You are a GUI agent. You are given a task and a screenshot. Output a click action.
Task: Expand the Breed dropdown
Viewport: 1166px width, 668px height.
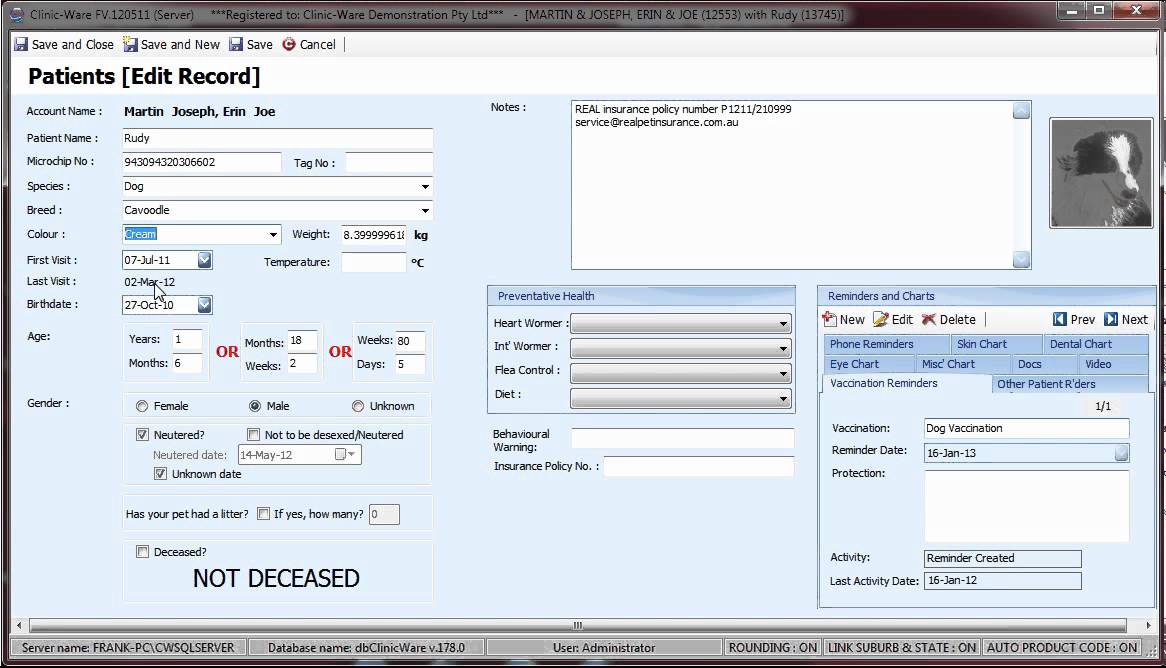point(425,211)
